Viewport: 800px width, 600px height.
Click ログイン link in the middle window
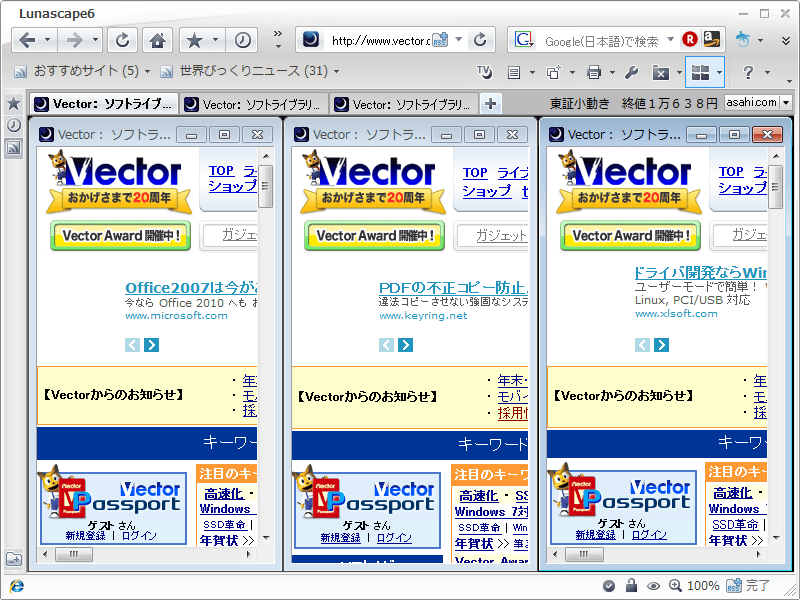394,538
